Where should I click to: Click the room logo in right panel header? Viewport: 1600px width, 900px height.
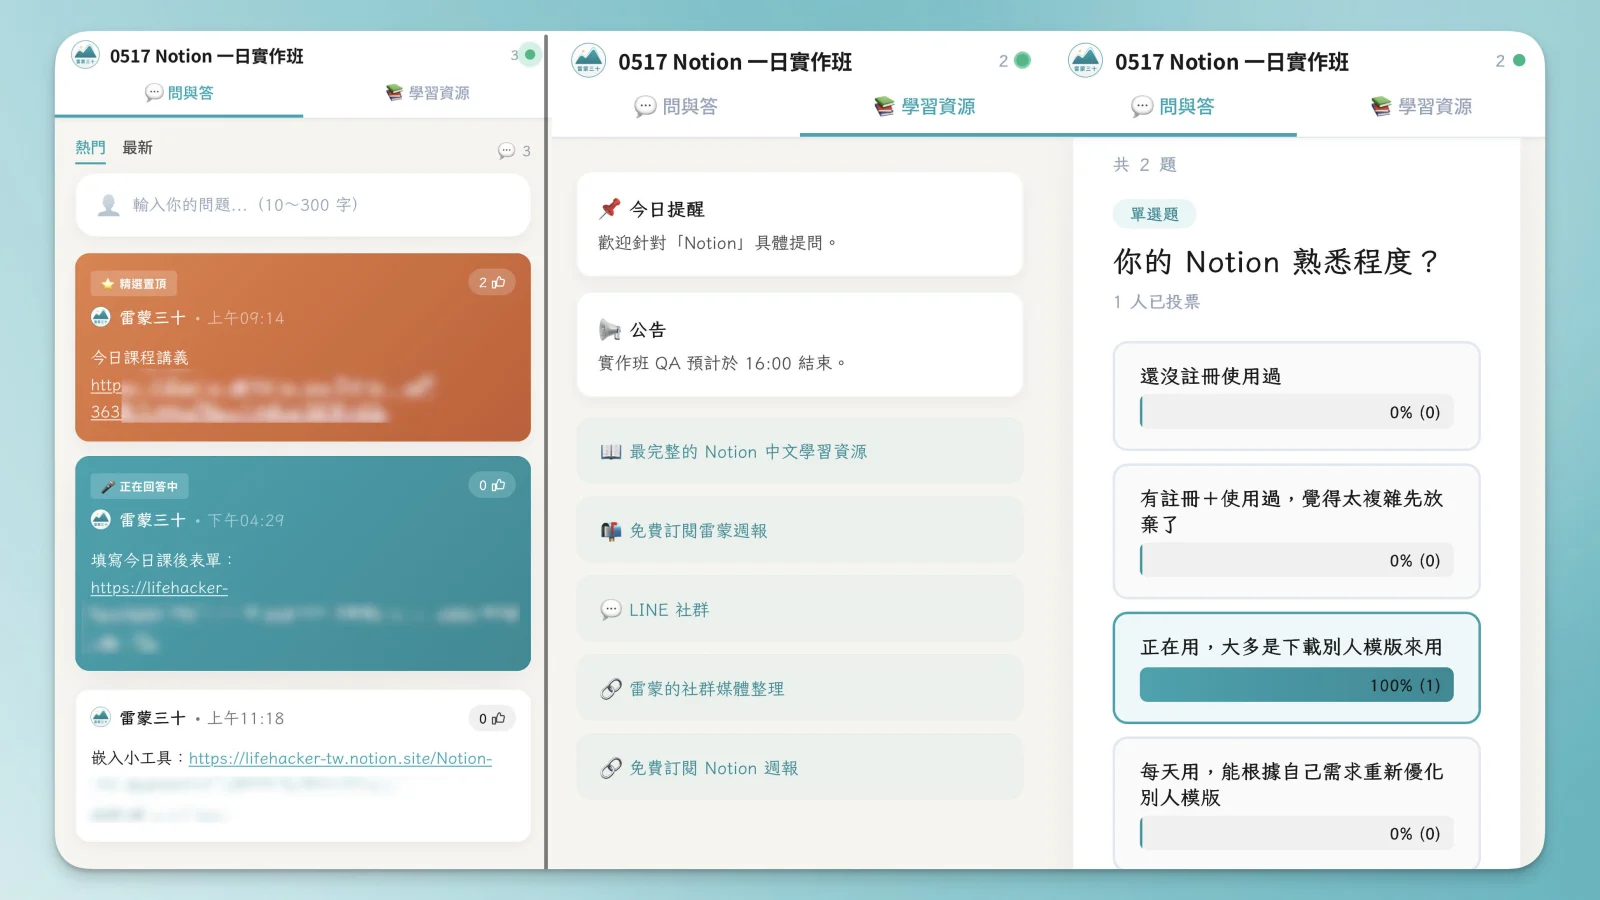click(x=1085, y=60)
